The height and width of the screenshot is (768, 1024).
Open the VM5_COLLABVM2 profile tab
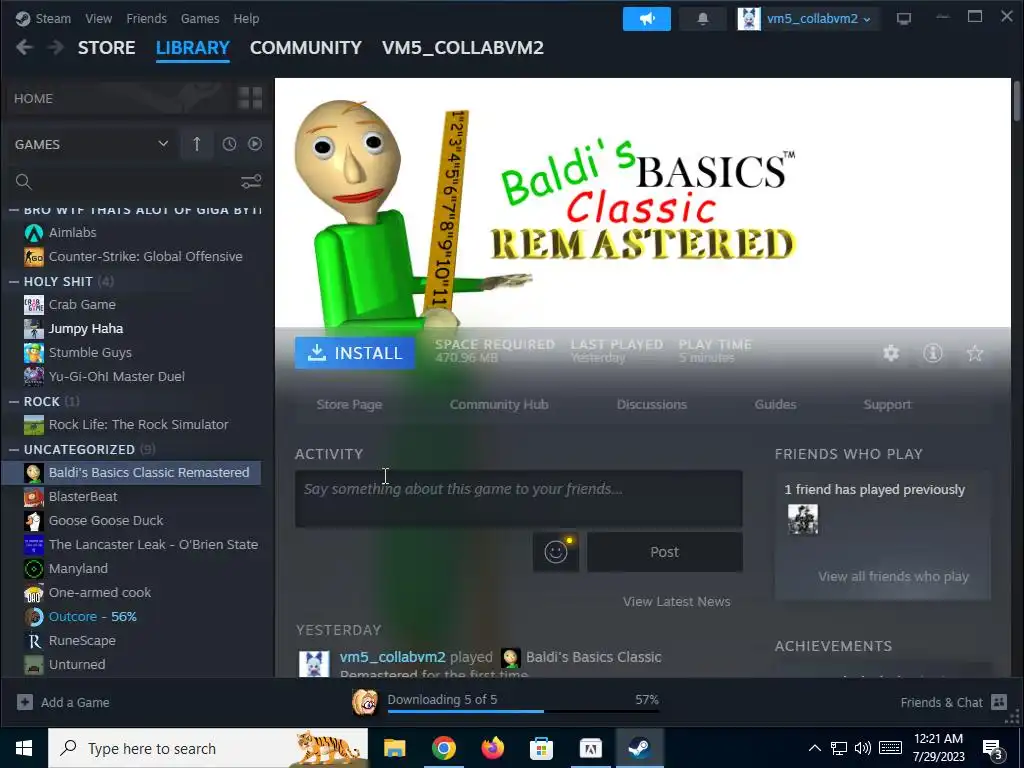pyautogui.click(x=463, y=48)
